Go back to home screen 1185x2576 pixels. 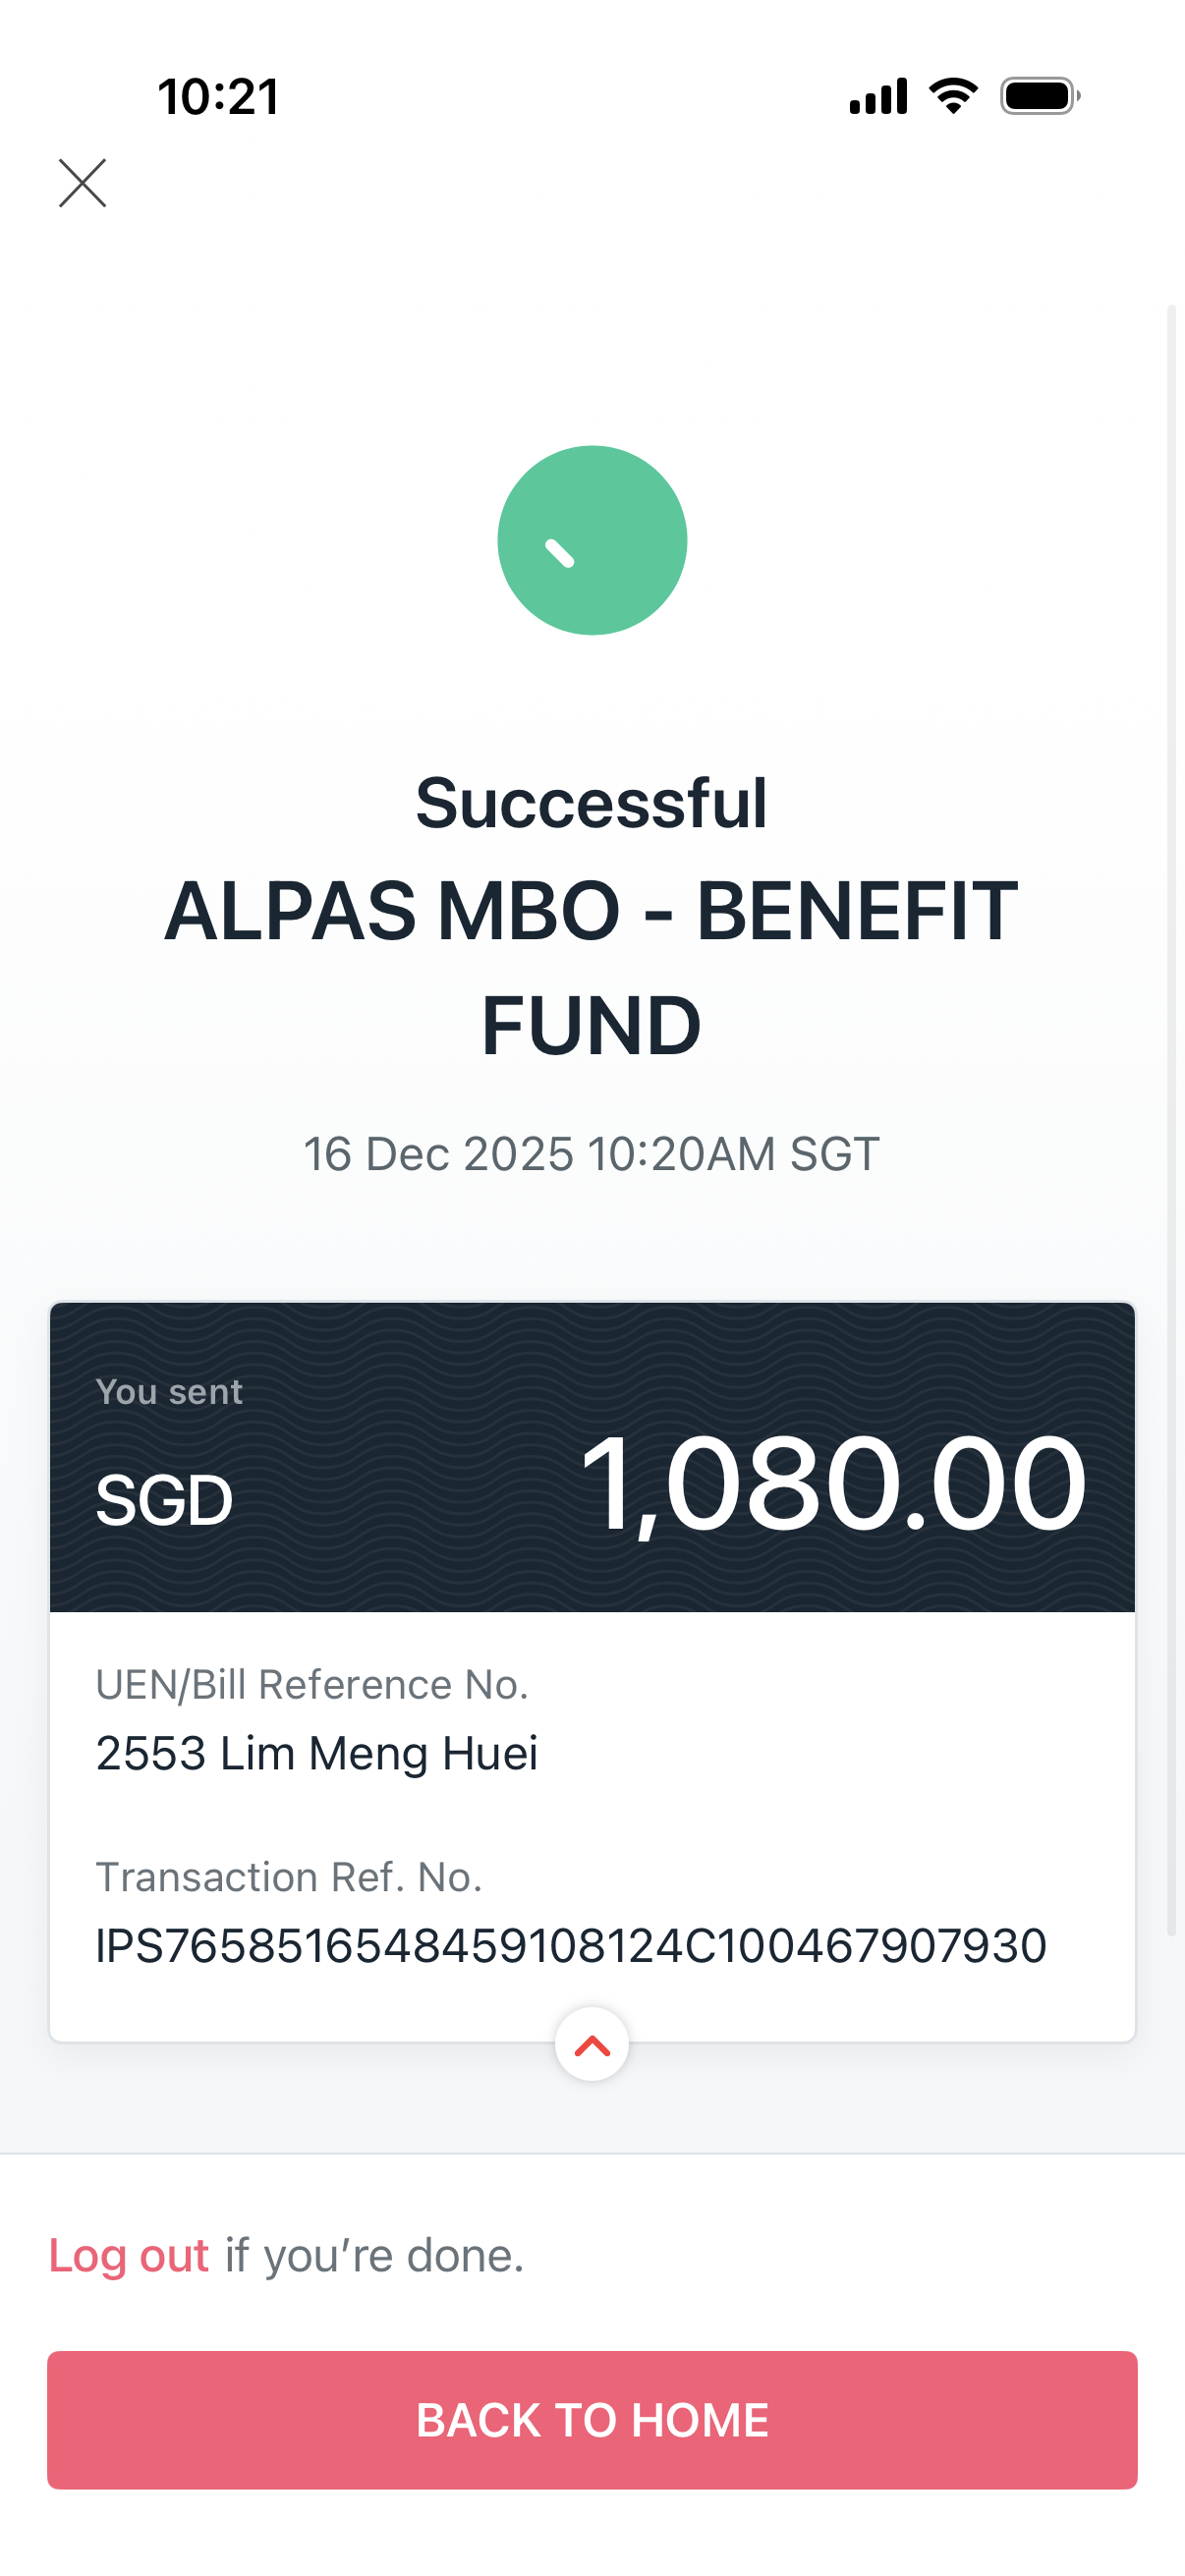[x=592, y=2420]
